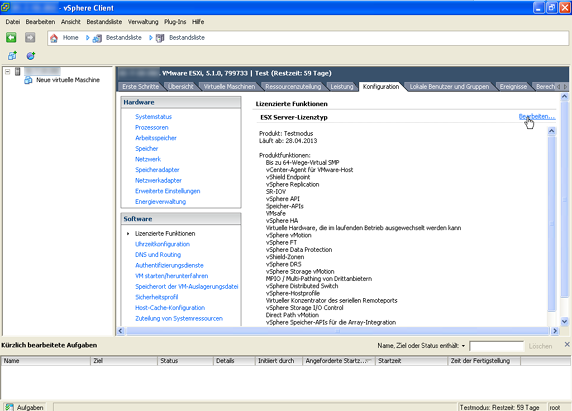The height and width of the screenshot is (411, 572).
Task: Select Lizenzierte Funktionen in Software list
Action: (x=165, y=233)
